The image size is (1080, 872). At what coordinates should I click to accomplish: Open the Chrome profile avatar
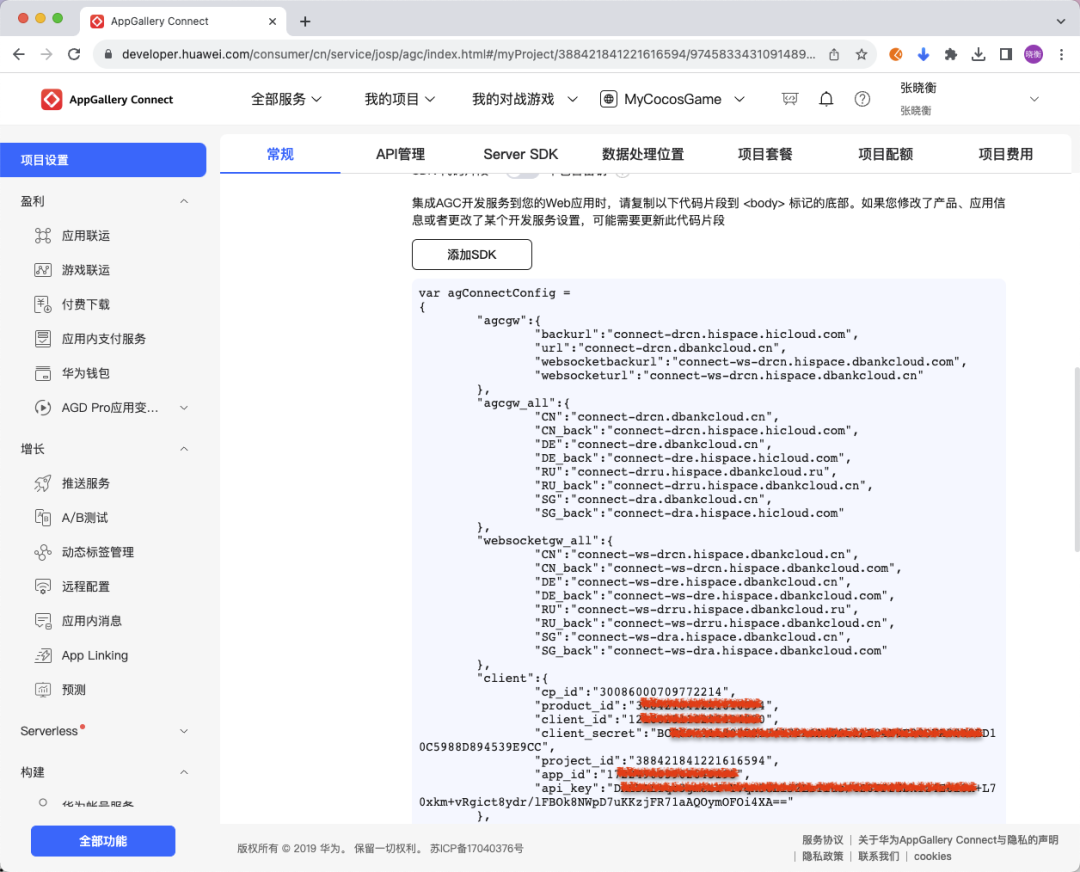pos(1033,54)
